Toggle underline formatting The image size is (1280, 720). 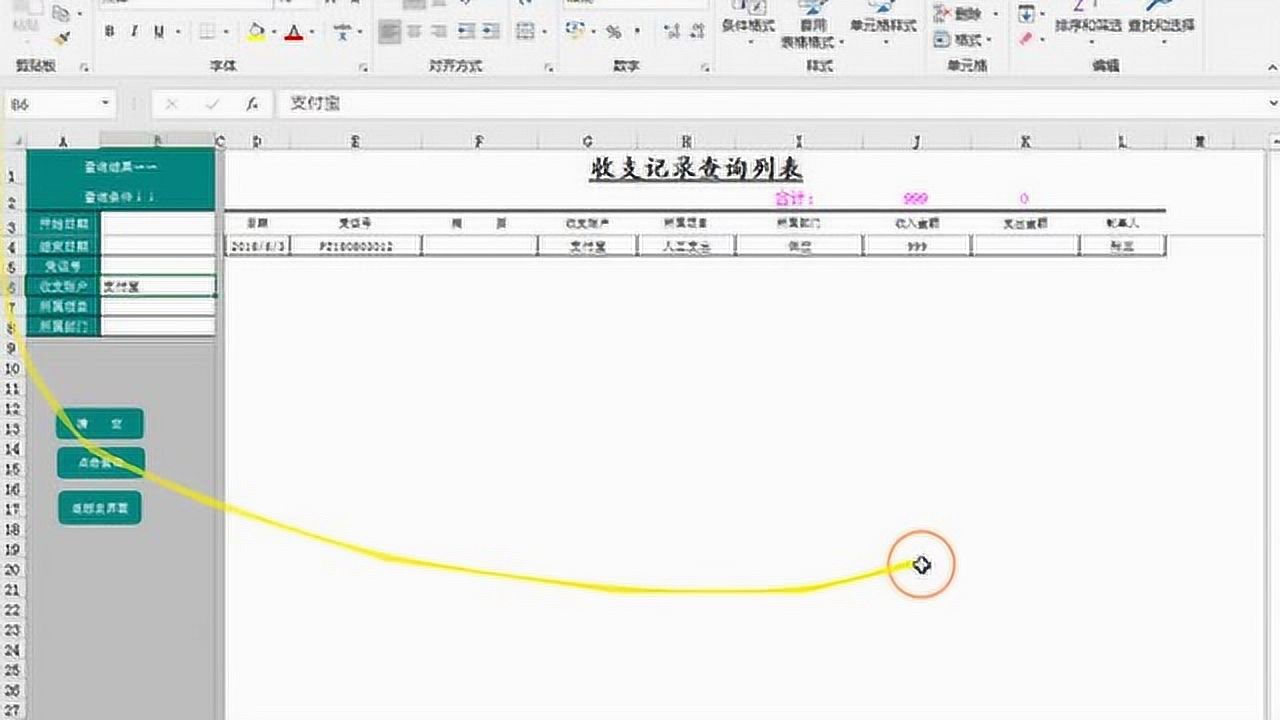(159, 32)
